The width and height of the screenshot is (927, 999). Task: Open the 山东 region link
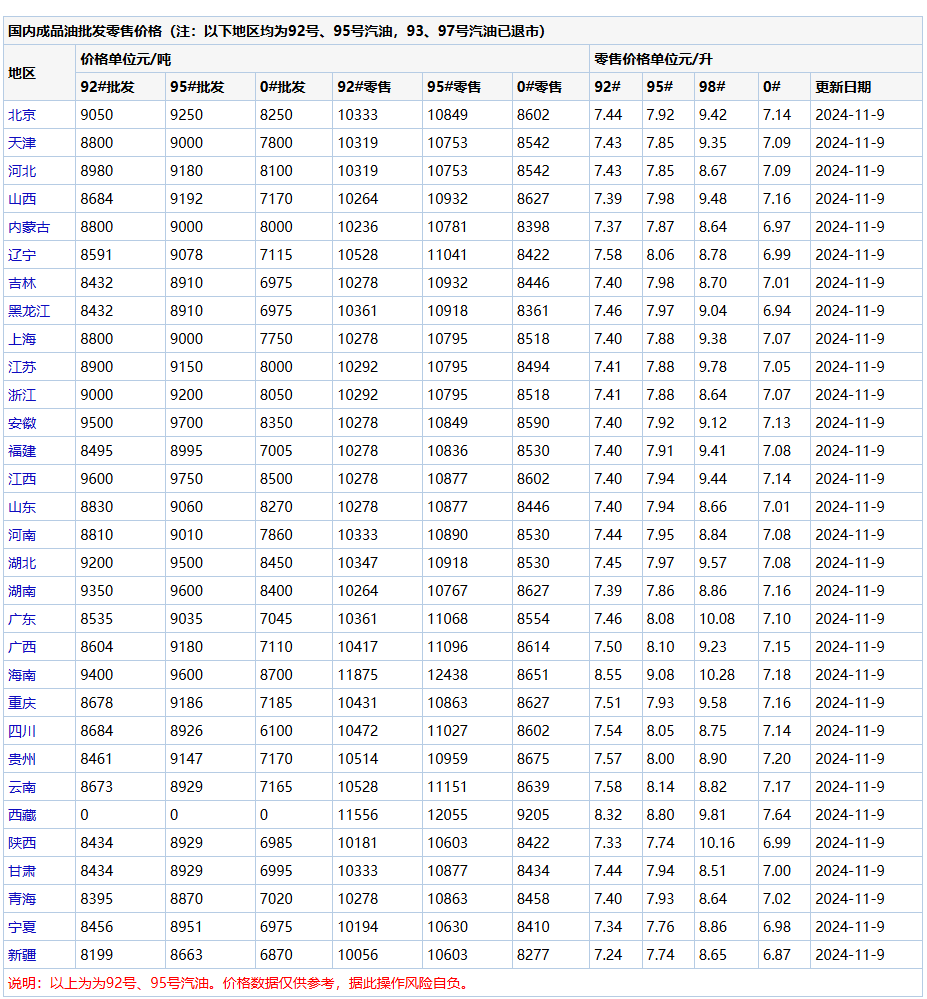(x=22, y=508)
